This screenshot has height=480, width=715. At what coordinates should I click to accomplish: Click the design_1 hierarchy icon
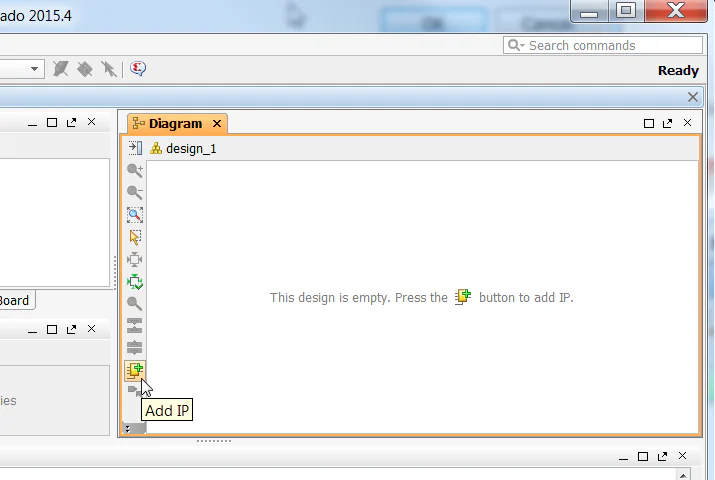coord(156,148)
